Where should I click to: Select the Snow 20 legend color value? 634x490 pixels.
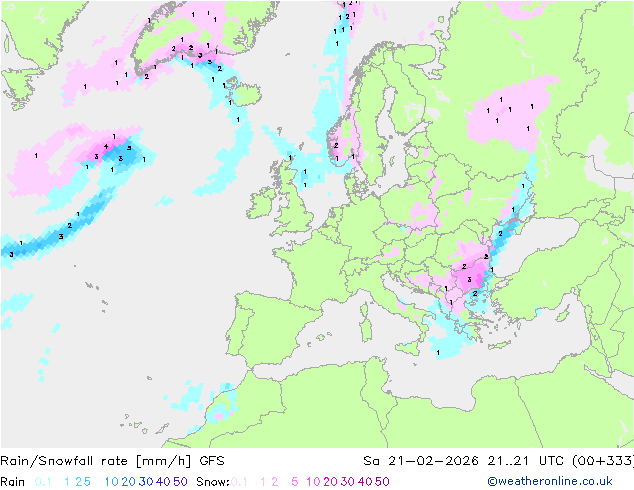330,482
